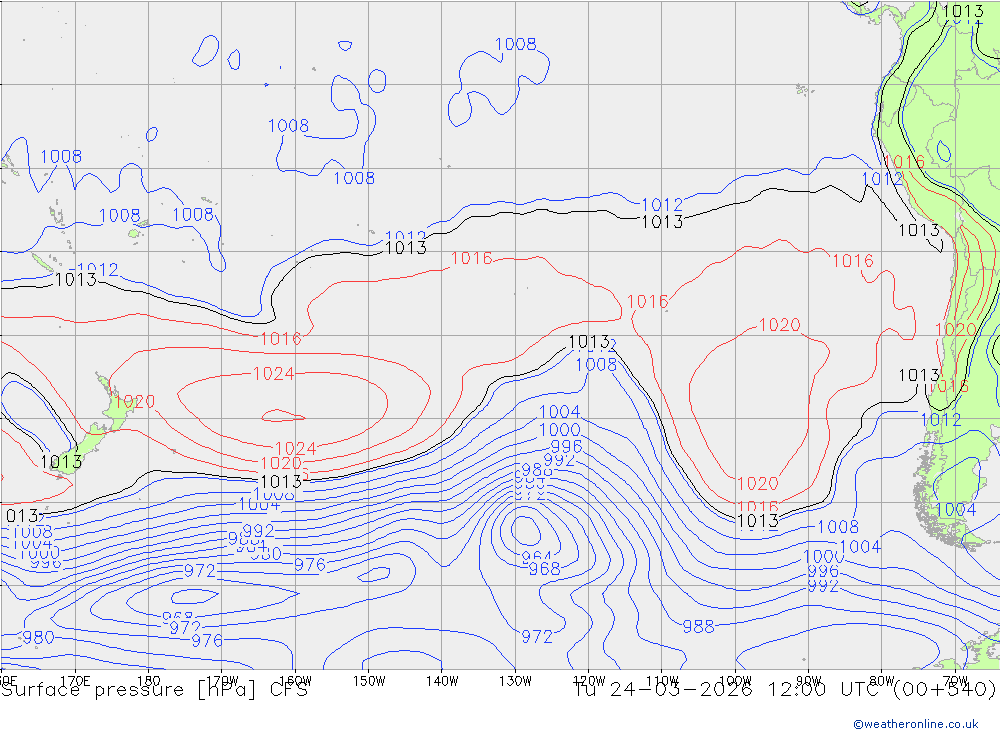Screen dimensions: 1000x733
Task: Click the 'Surface pressure [hPa] CFS' title
Action: click(x=154, y=690)
